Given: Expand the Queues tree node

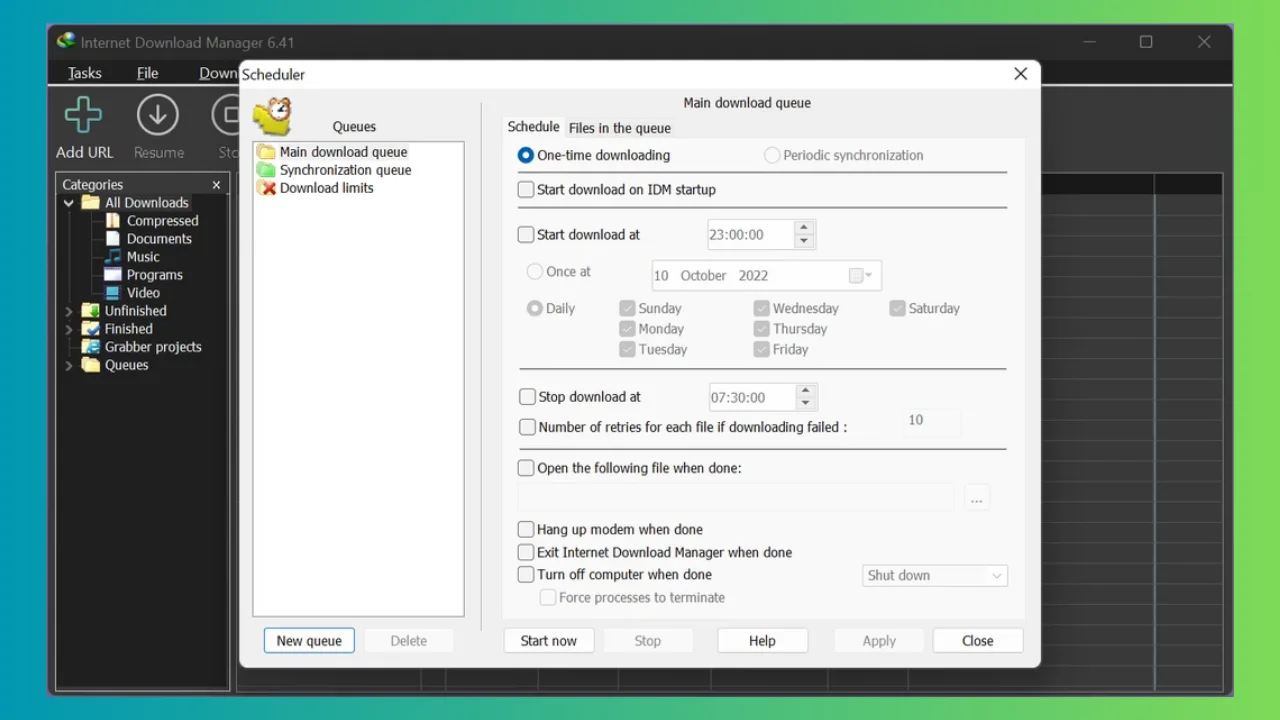Looking at the screenshot, I should pos(68,365).
